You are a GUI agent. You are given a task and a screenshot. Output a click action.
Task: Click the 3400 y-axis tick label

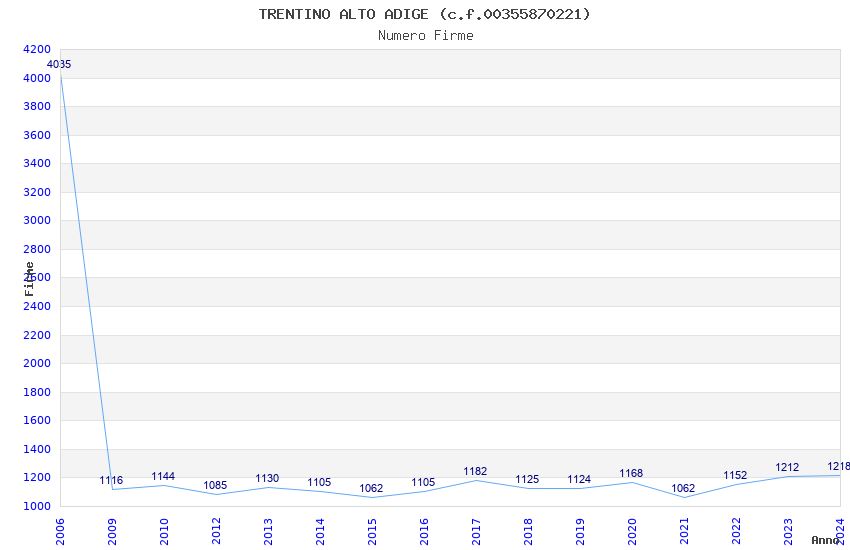(37, 163)
